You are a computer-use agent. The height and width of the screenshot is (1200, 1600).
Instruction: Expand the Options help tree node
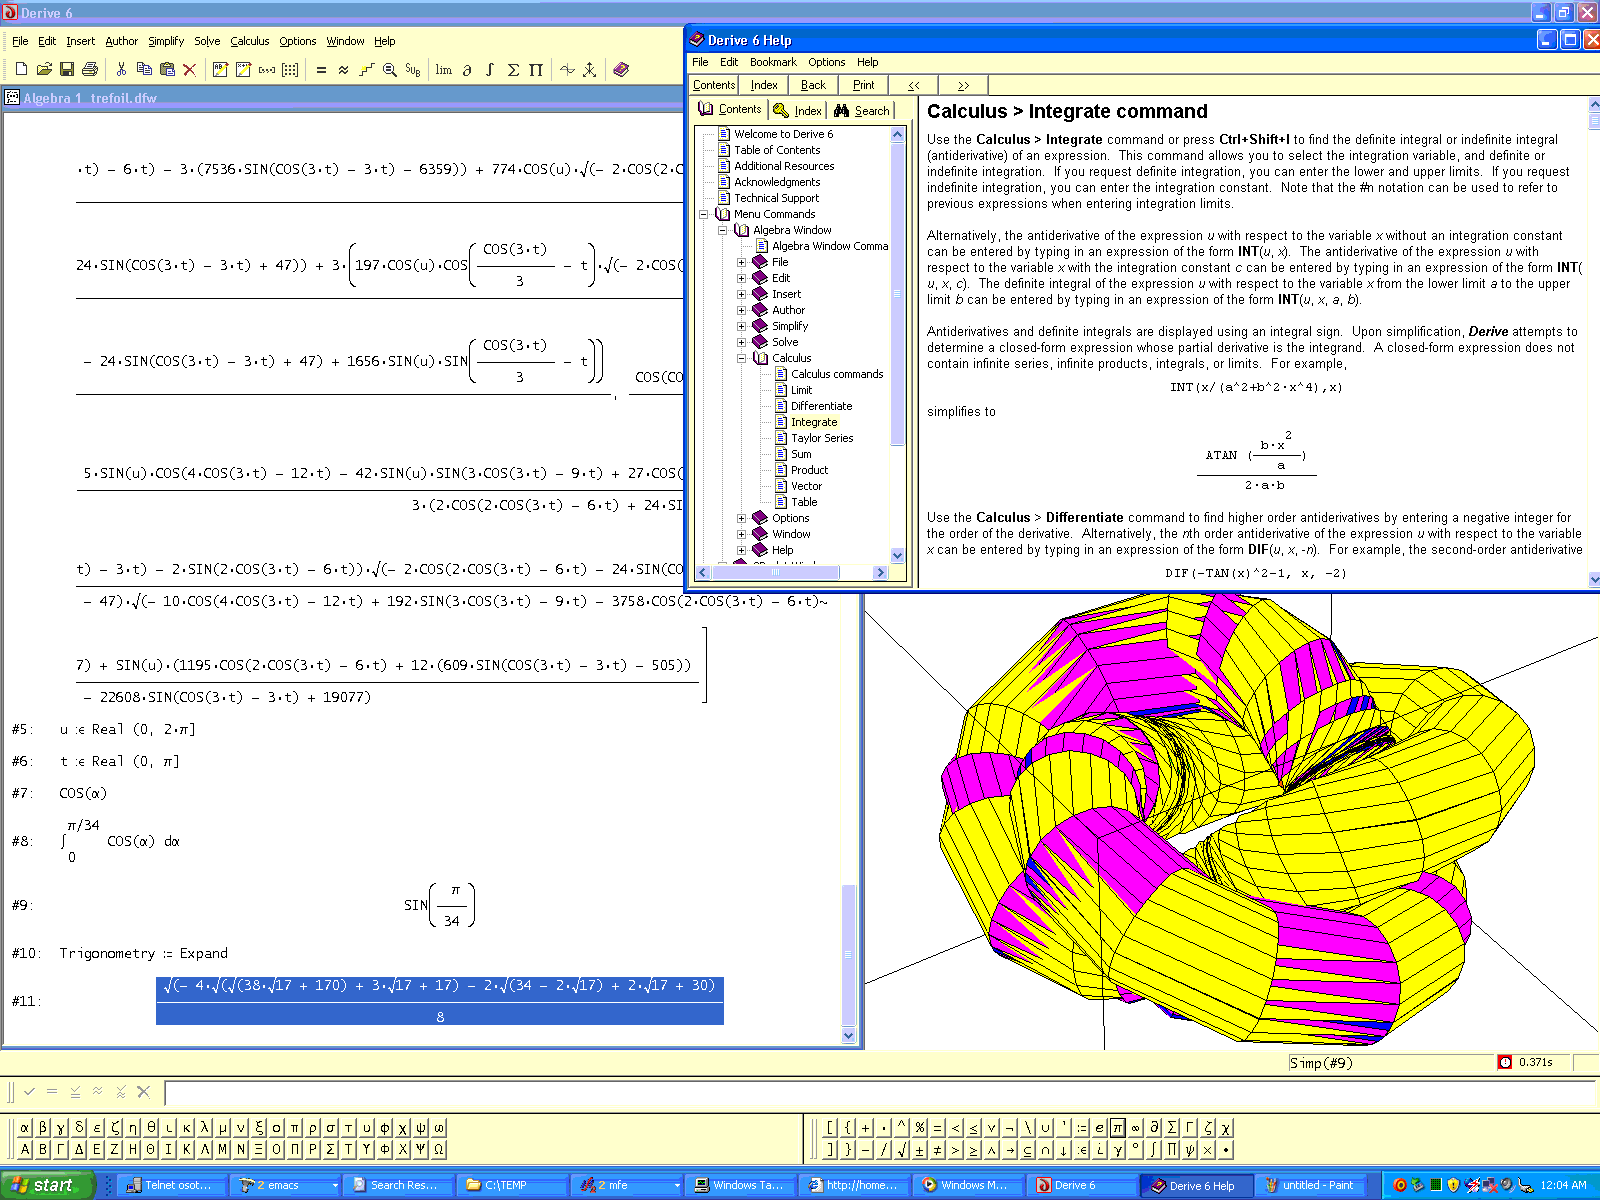pos(742,518)
